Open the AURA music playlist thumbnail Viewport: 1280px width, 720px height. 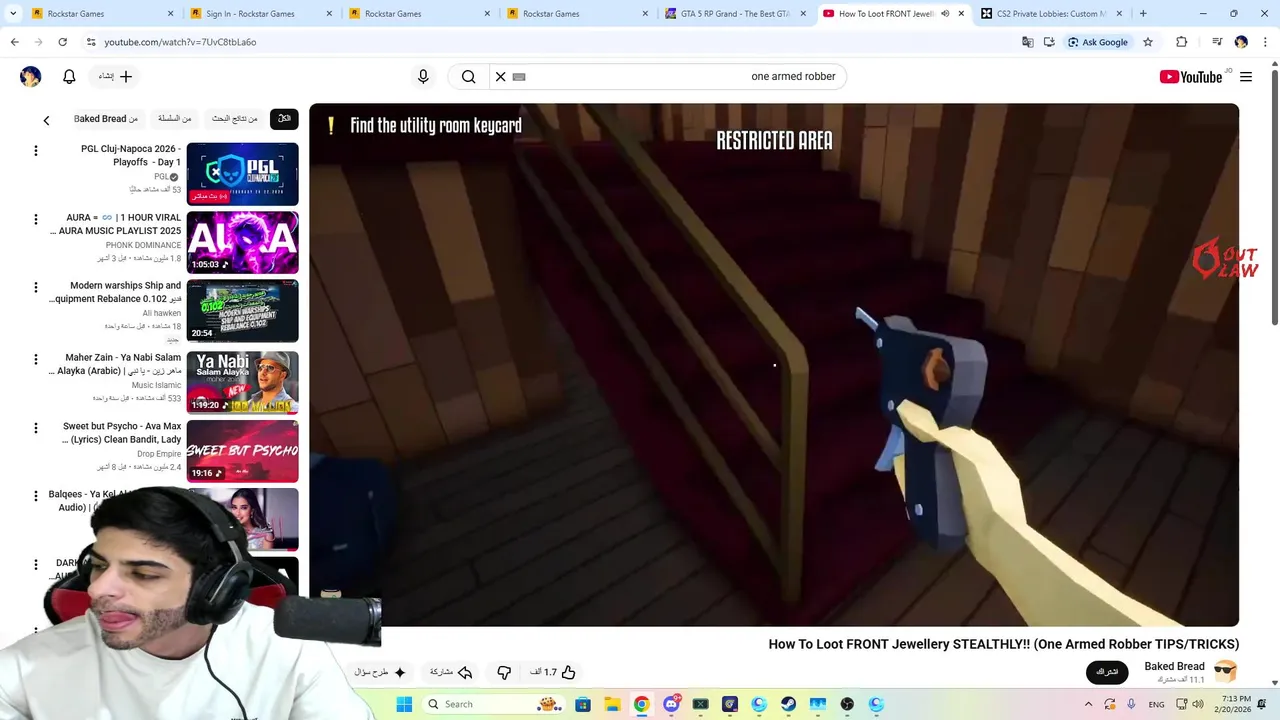[242, 242]
